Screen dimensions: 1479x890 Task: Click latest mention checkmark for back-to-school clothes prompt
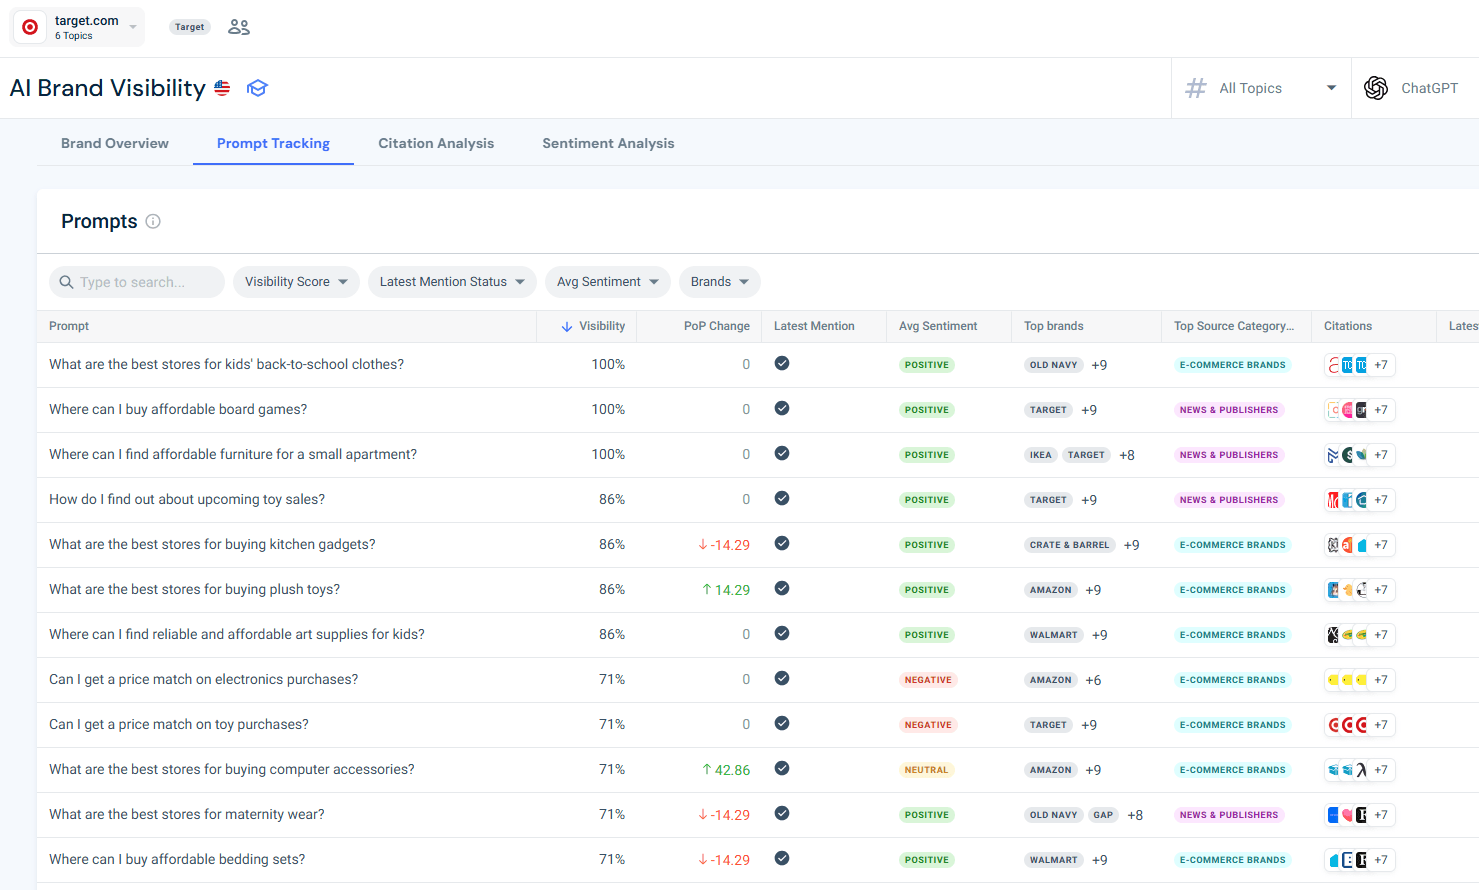782,363
